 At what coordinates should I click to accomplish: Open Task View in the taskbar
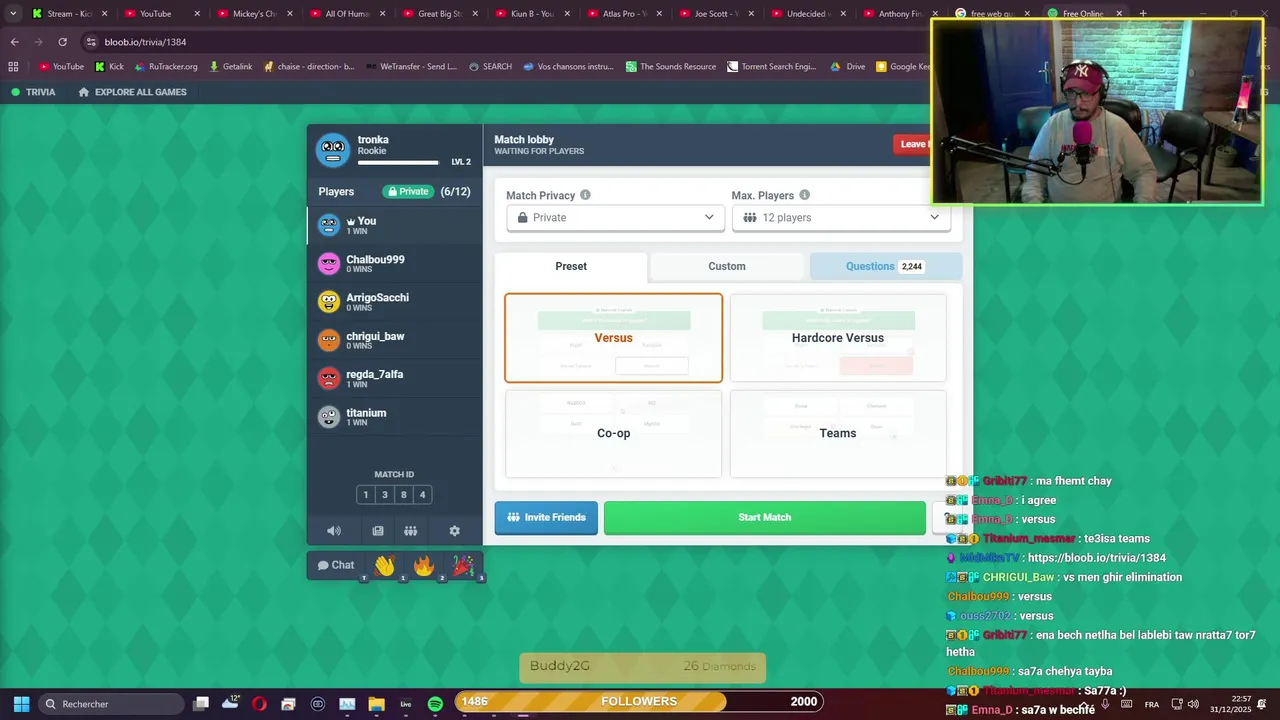click(x=201, y=704)
